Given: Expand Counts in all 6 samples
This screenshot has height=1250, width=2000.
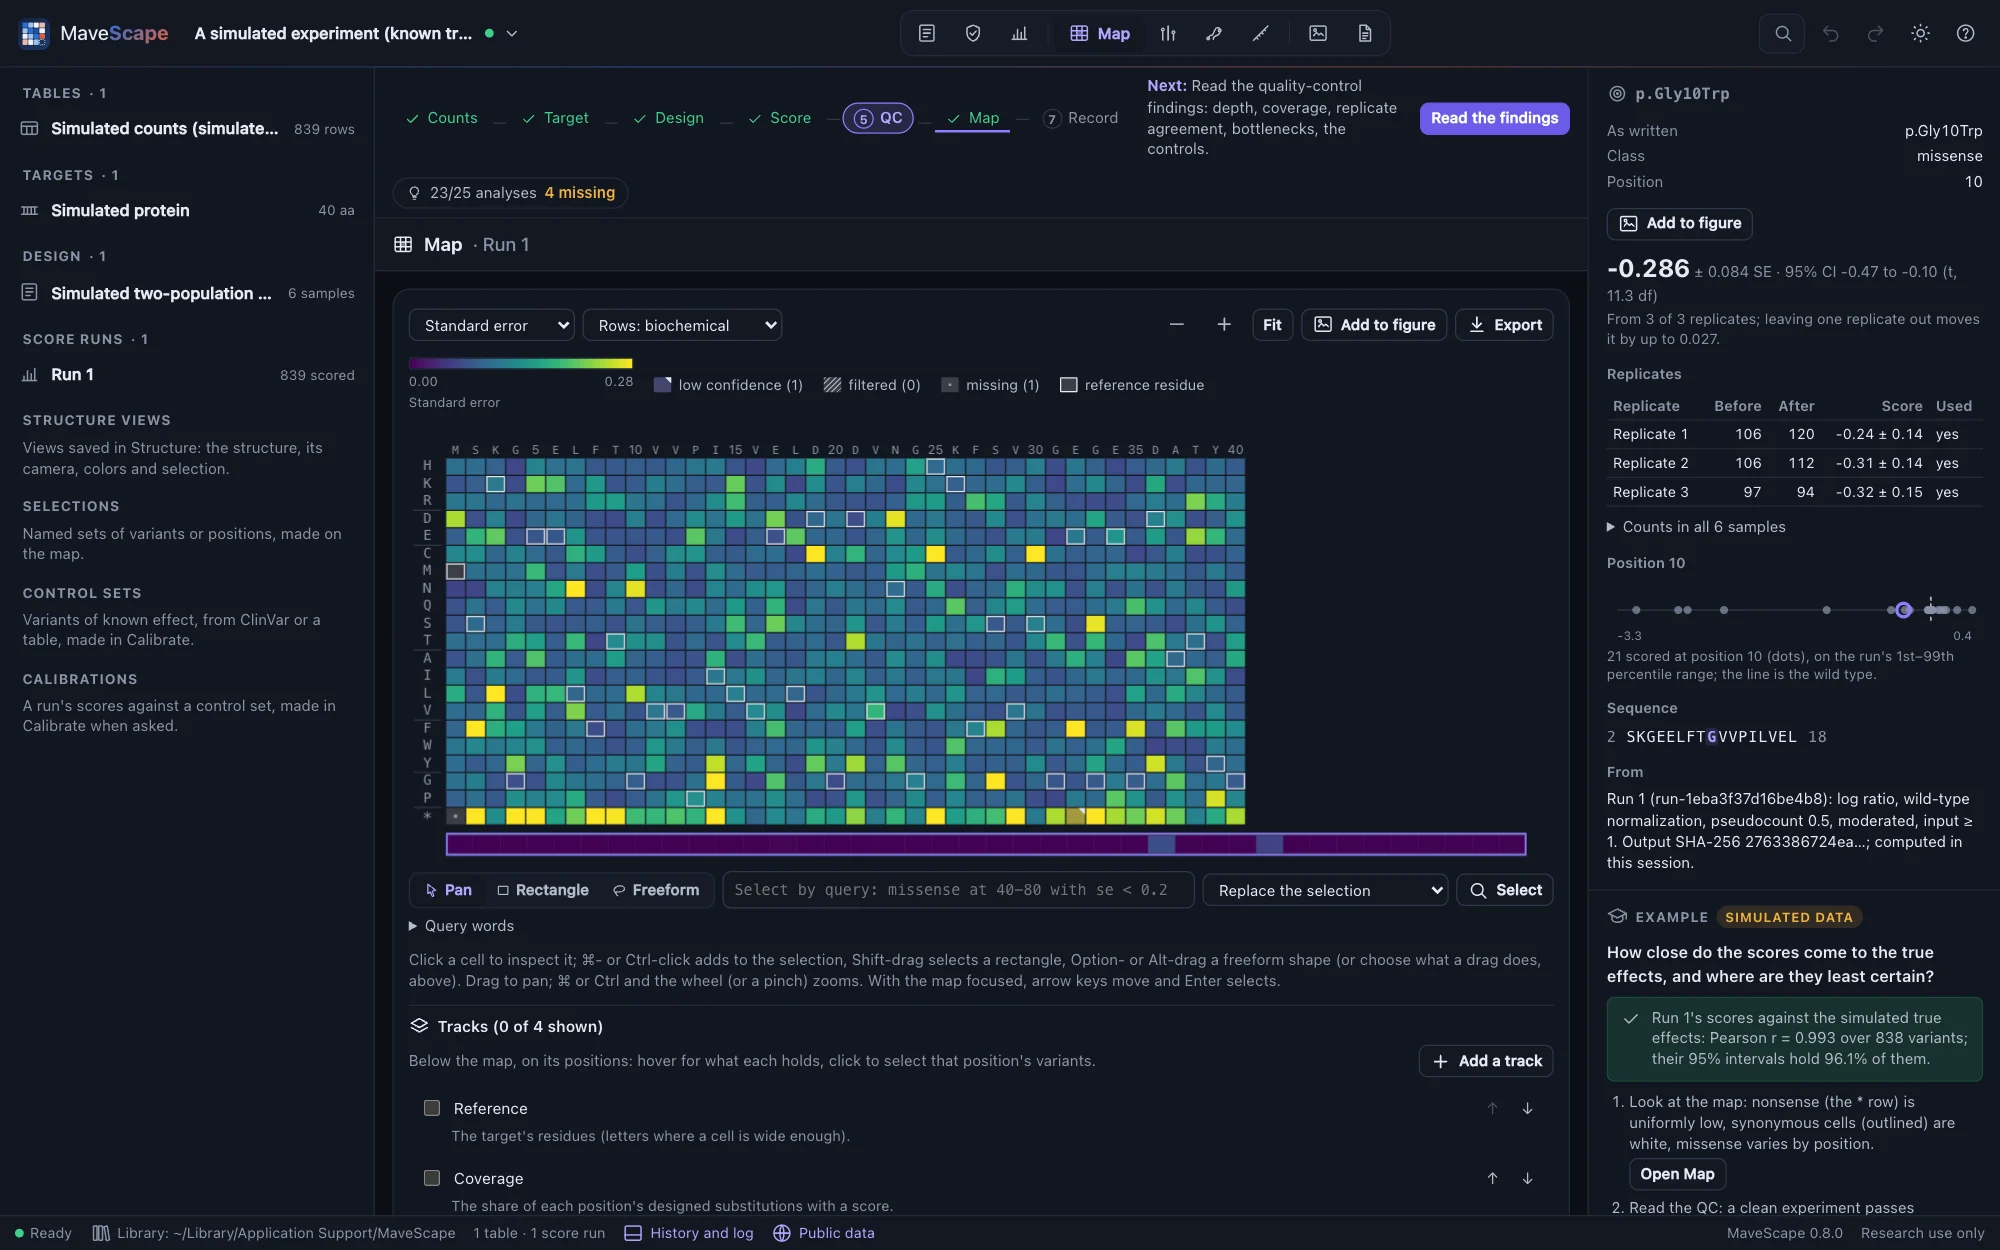Looking at the screenshot, I should [x=1696, y=527].
